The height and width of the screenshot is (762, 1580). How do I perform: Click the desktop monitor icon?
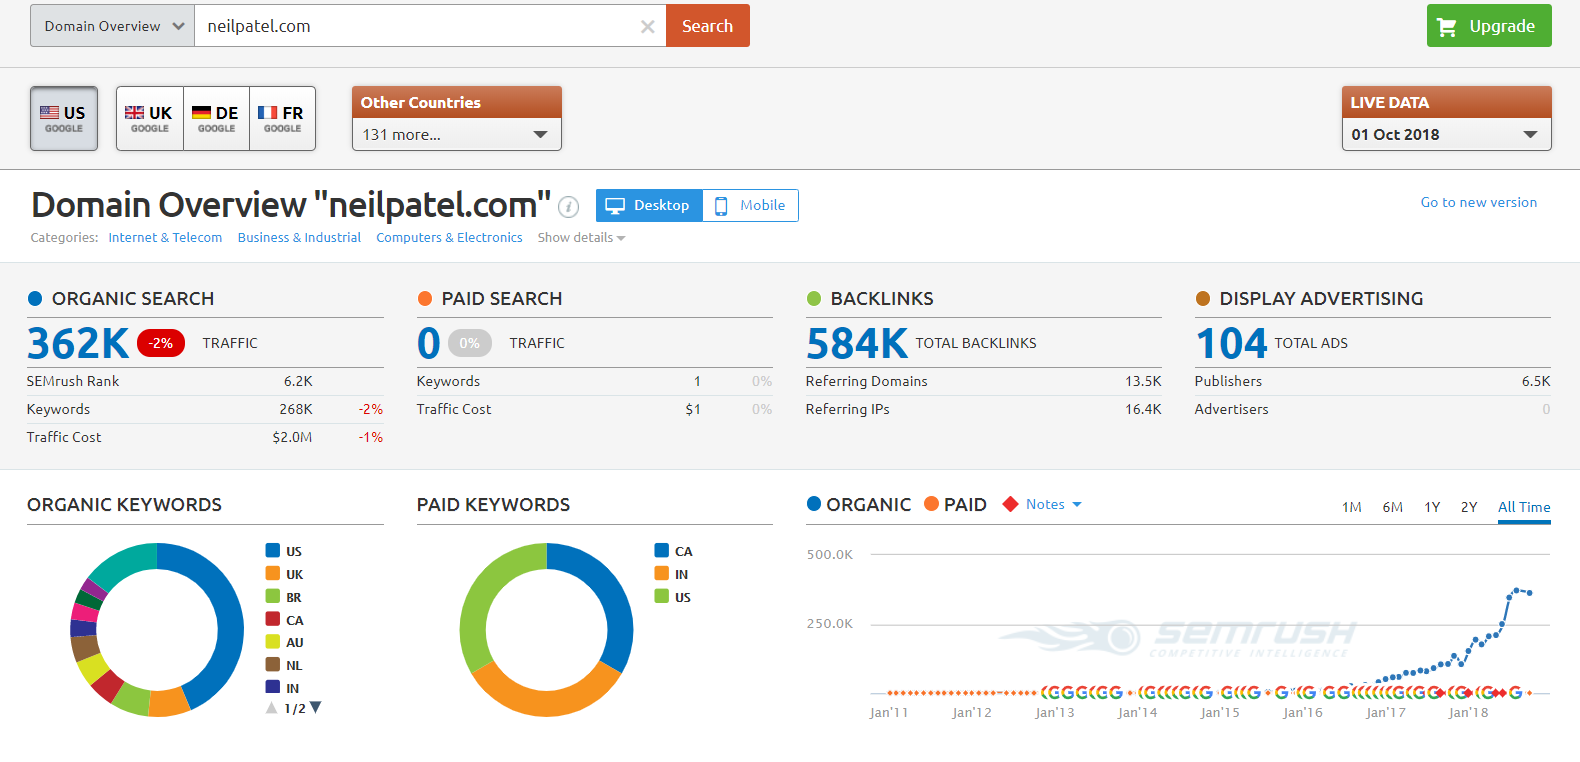615,206
